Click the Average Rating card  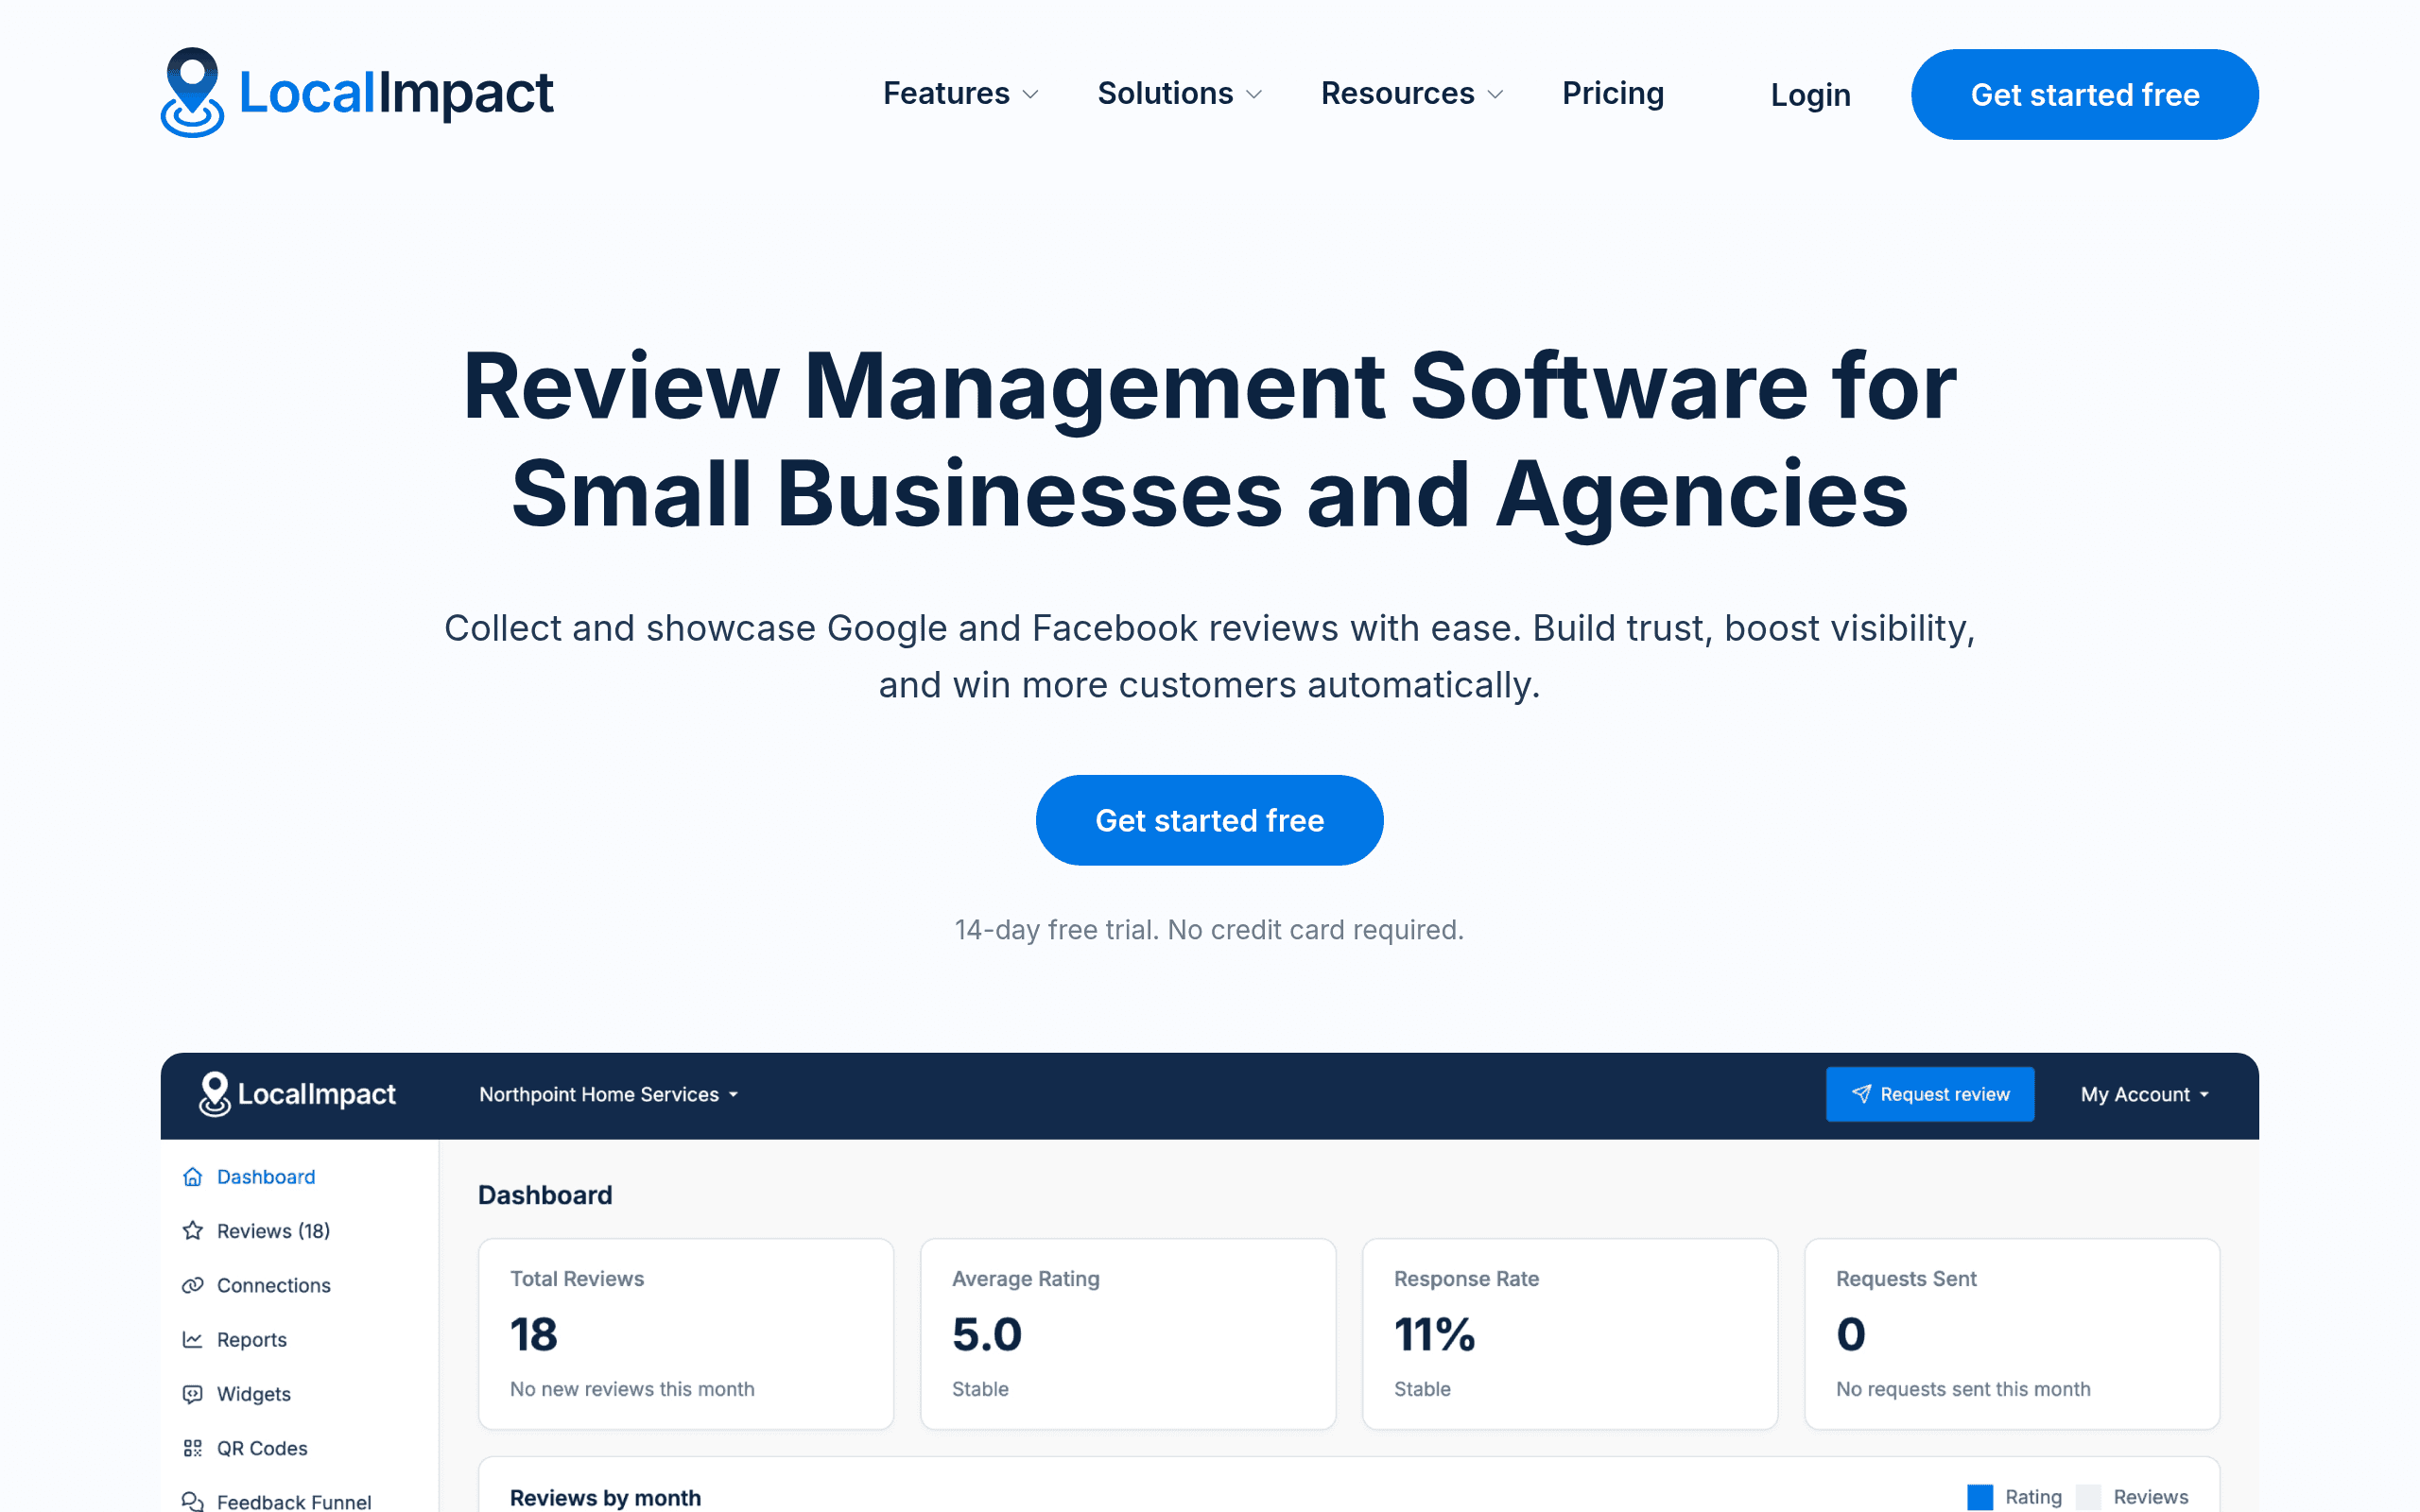[1128, 1334]
